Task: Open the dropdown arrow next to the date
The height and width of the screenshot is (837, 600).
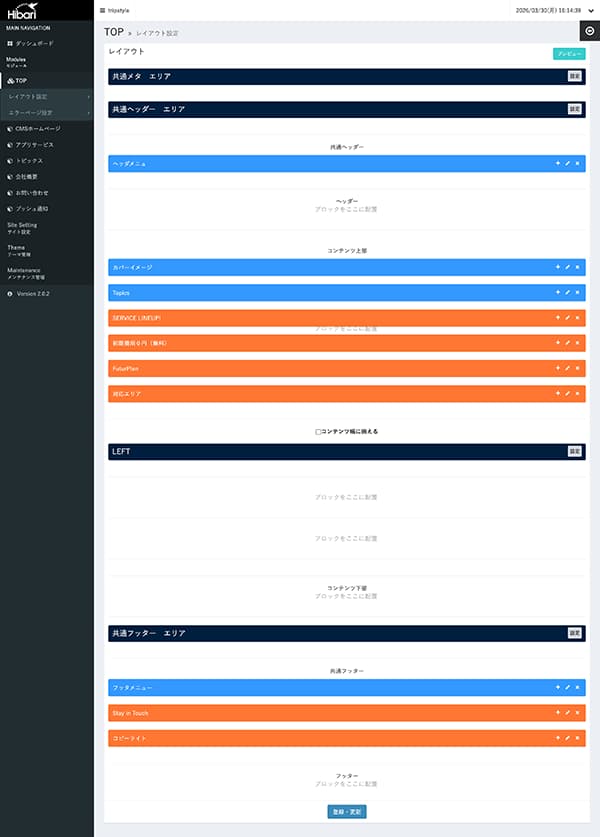Action: [x=590, y=10]
